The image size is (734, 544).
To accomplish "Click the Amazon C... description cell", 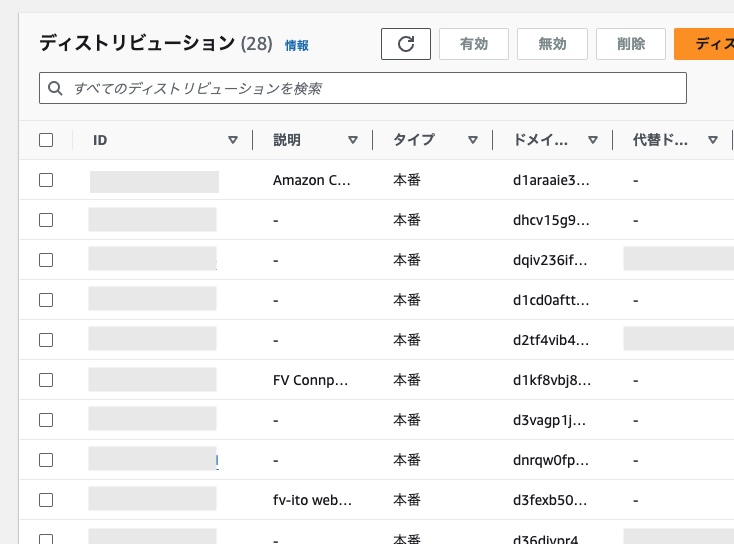I will click(x=312, y=180).
